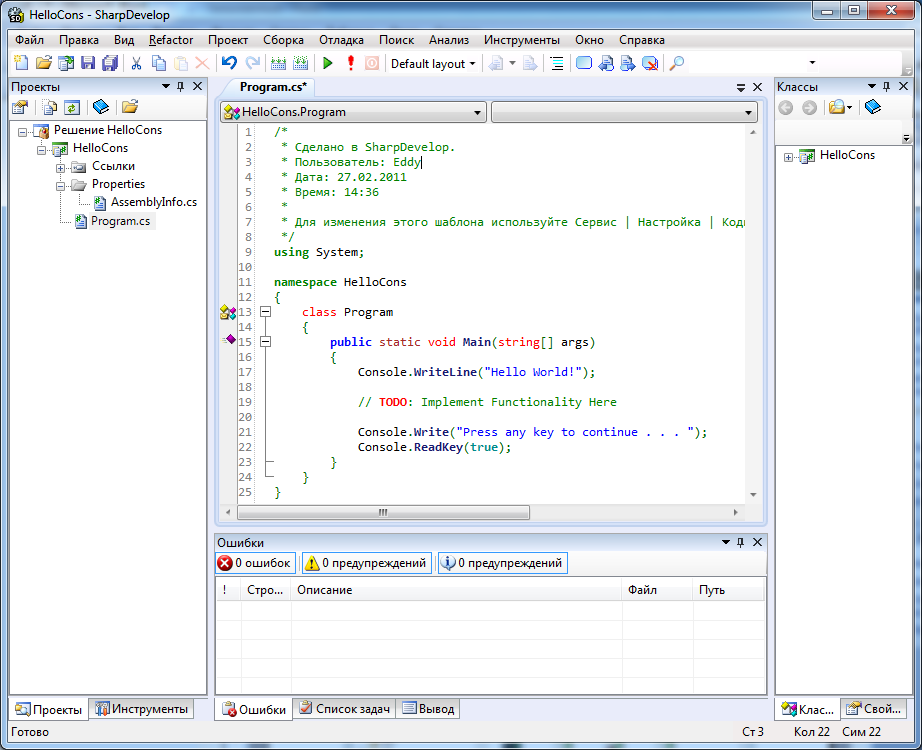
Task: Click the Файл column header in errors list
Action: 657,590
